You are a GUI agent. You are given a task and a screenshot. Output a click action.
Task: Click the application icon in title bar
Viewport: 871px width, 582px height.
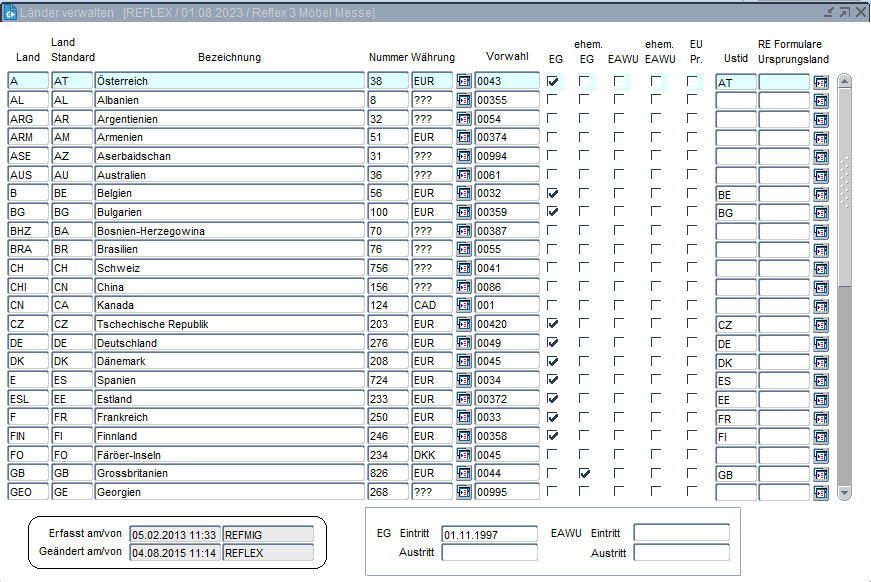[11, 12]
